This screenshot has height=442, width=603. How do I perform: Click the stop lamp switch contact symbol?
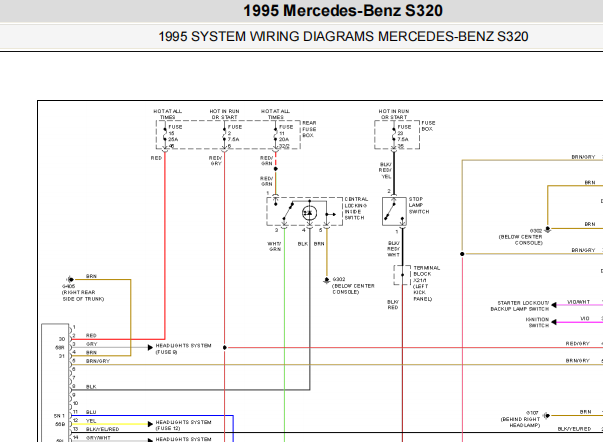[394, 212]
